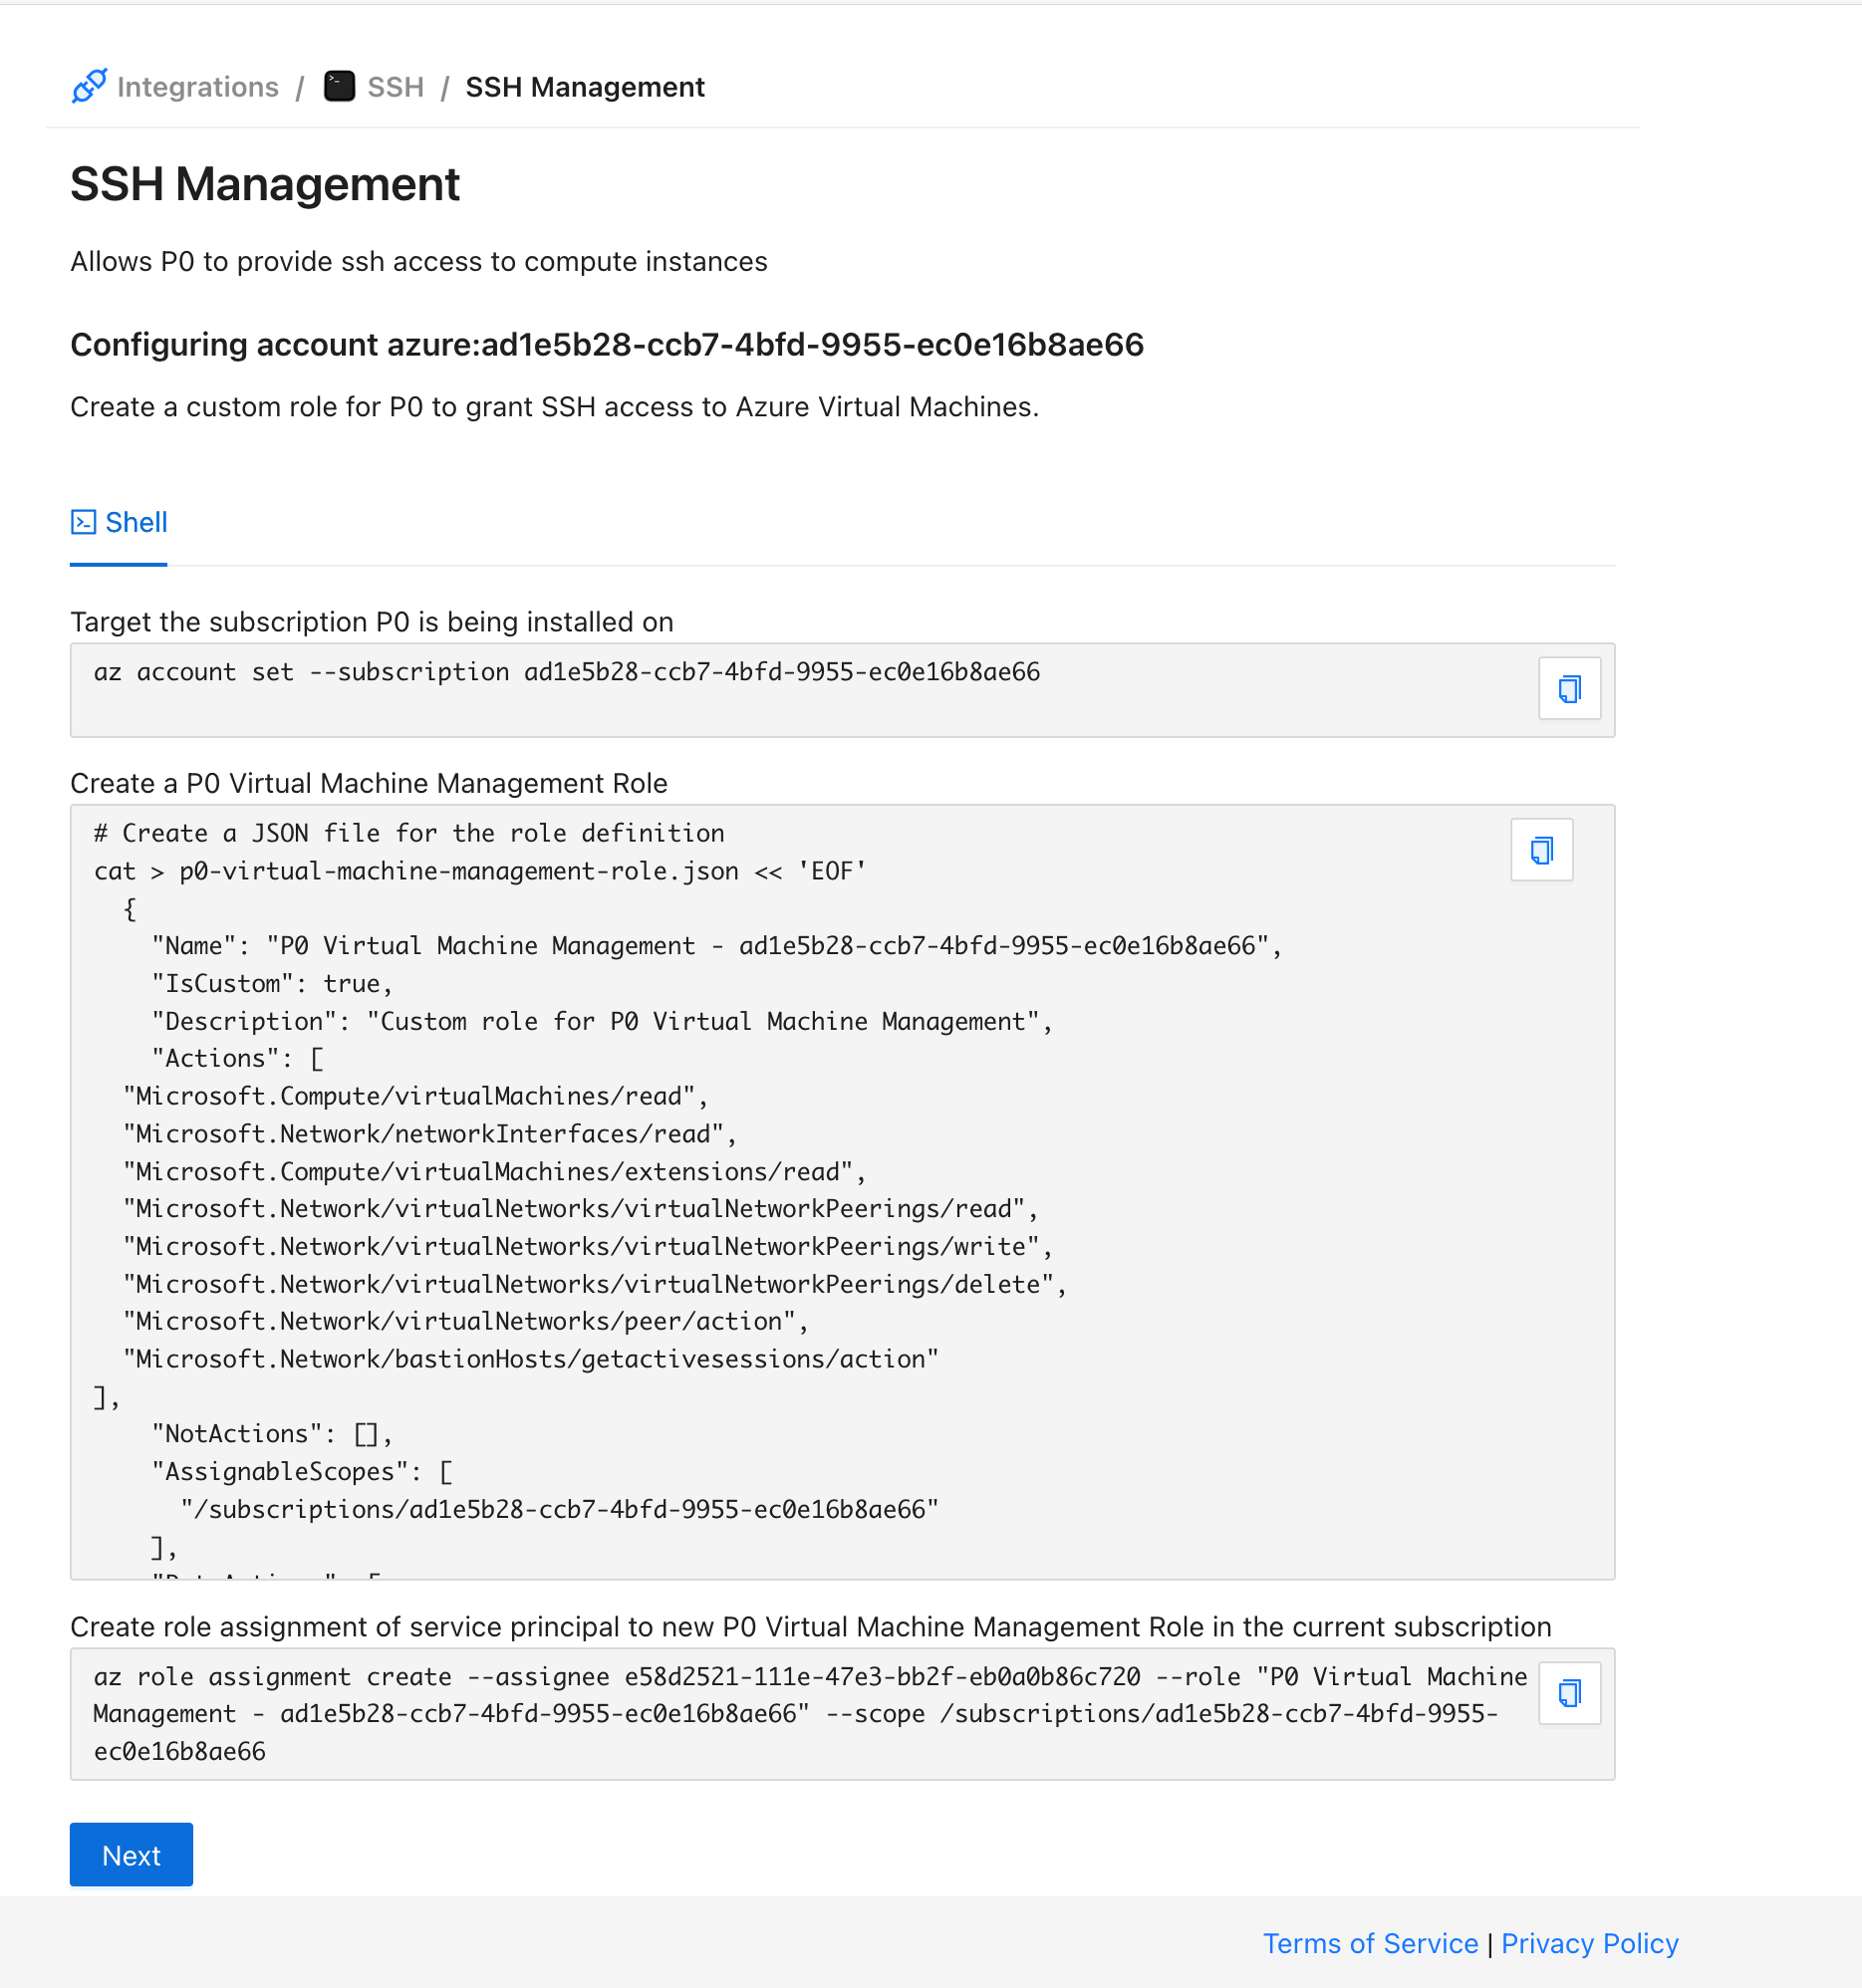Open the Terms of Service link
The image size is (1862, 1988).
pyautogui.click(x=1369, y=1943)
